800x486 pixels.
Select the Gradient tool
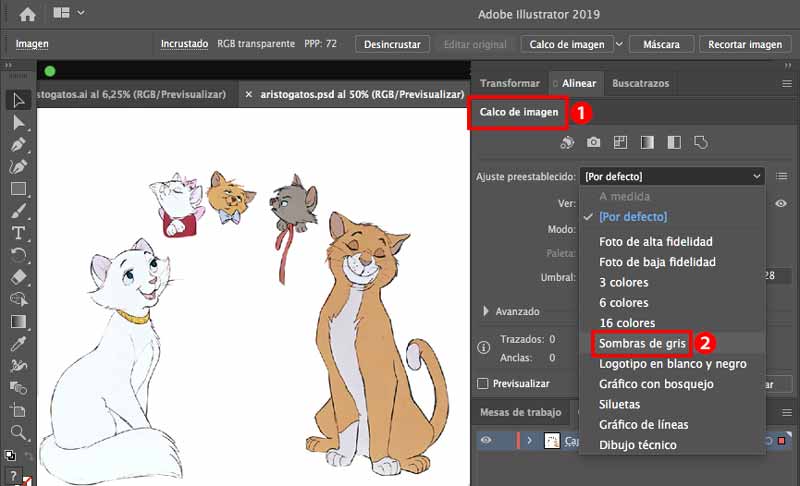[18, 321]
